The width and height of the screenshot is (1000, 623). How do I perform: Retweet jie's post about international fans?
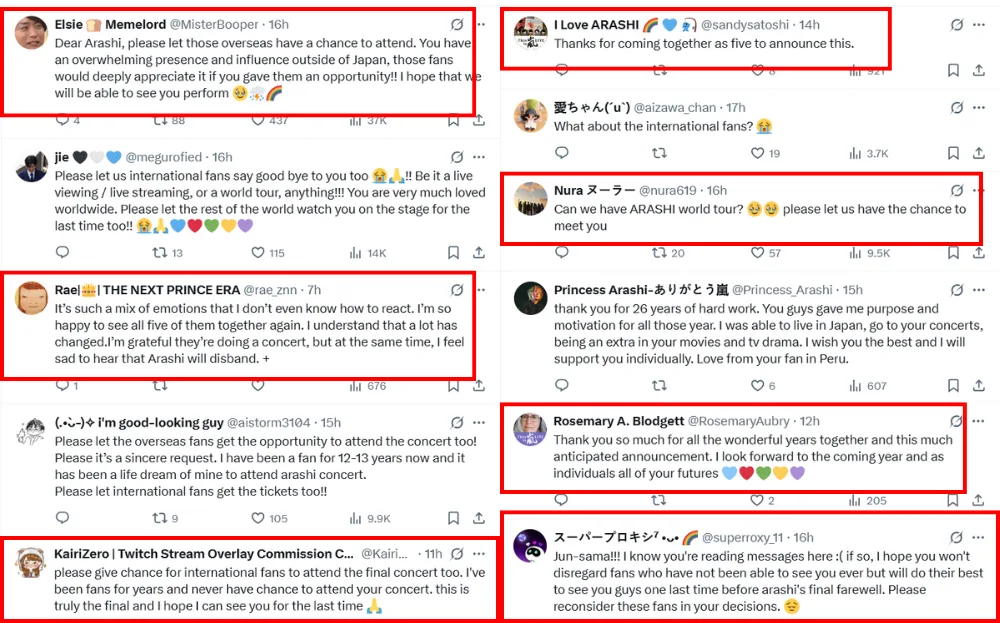159,253
